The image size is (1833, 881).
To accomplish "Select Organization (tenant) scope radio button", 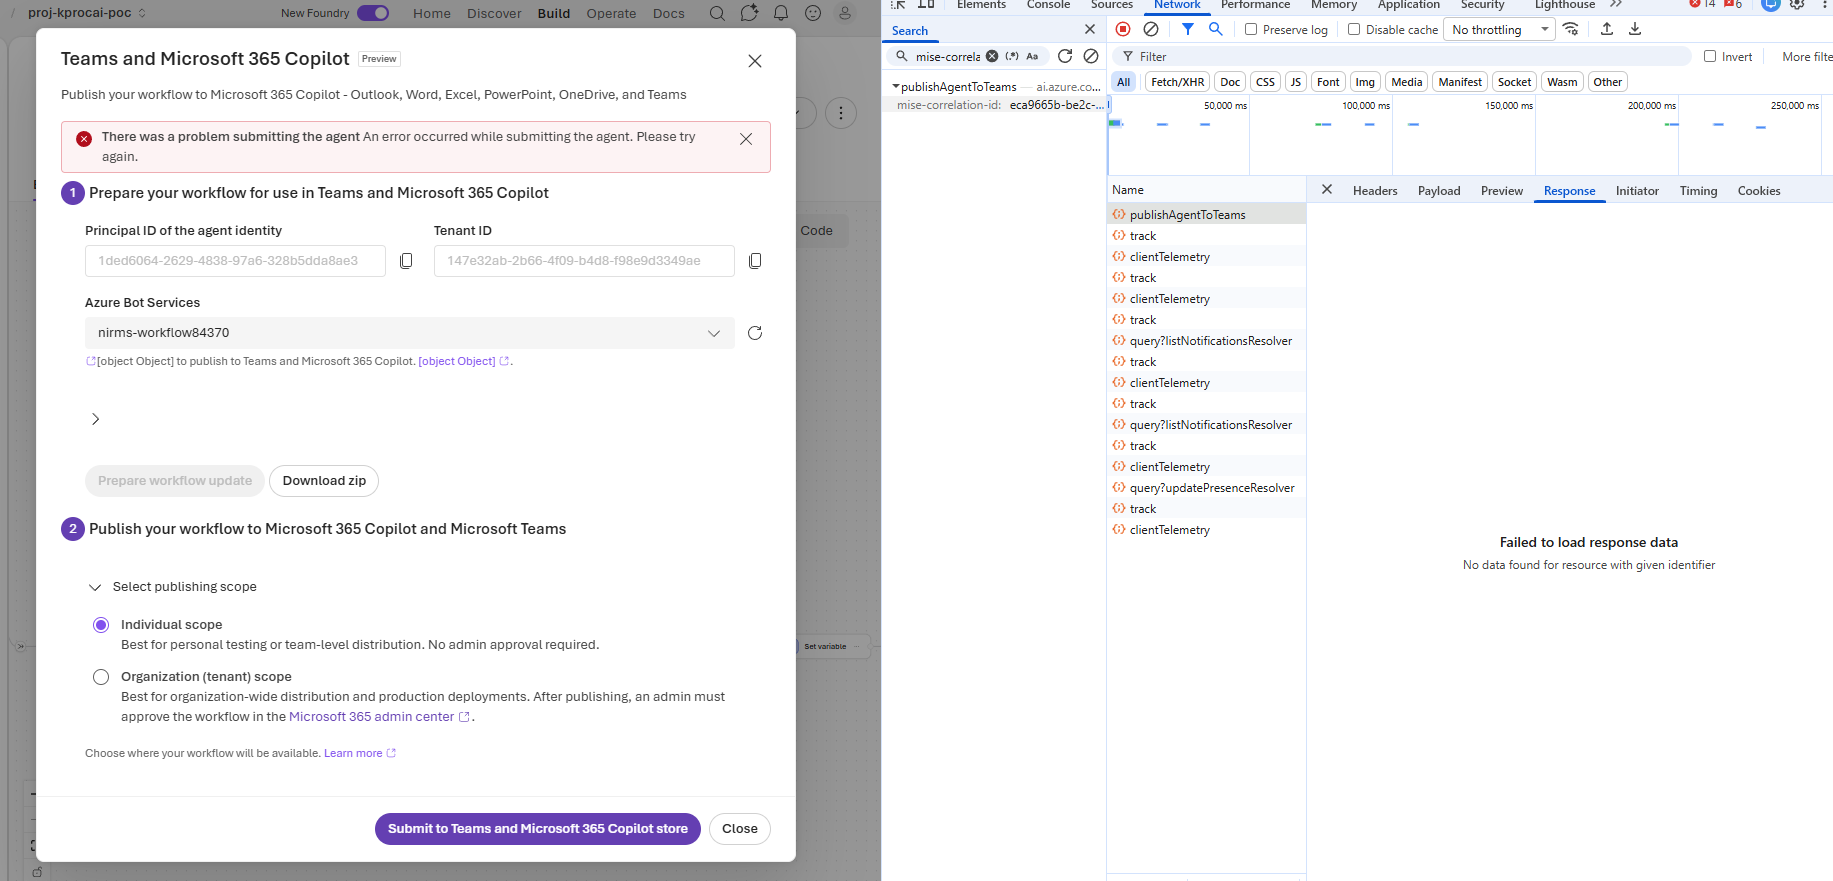I will coord(101,677).
